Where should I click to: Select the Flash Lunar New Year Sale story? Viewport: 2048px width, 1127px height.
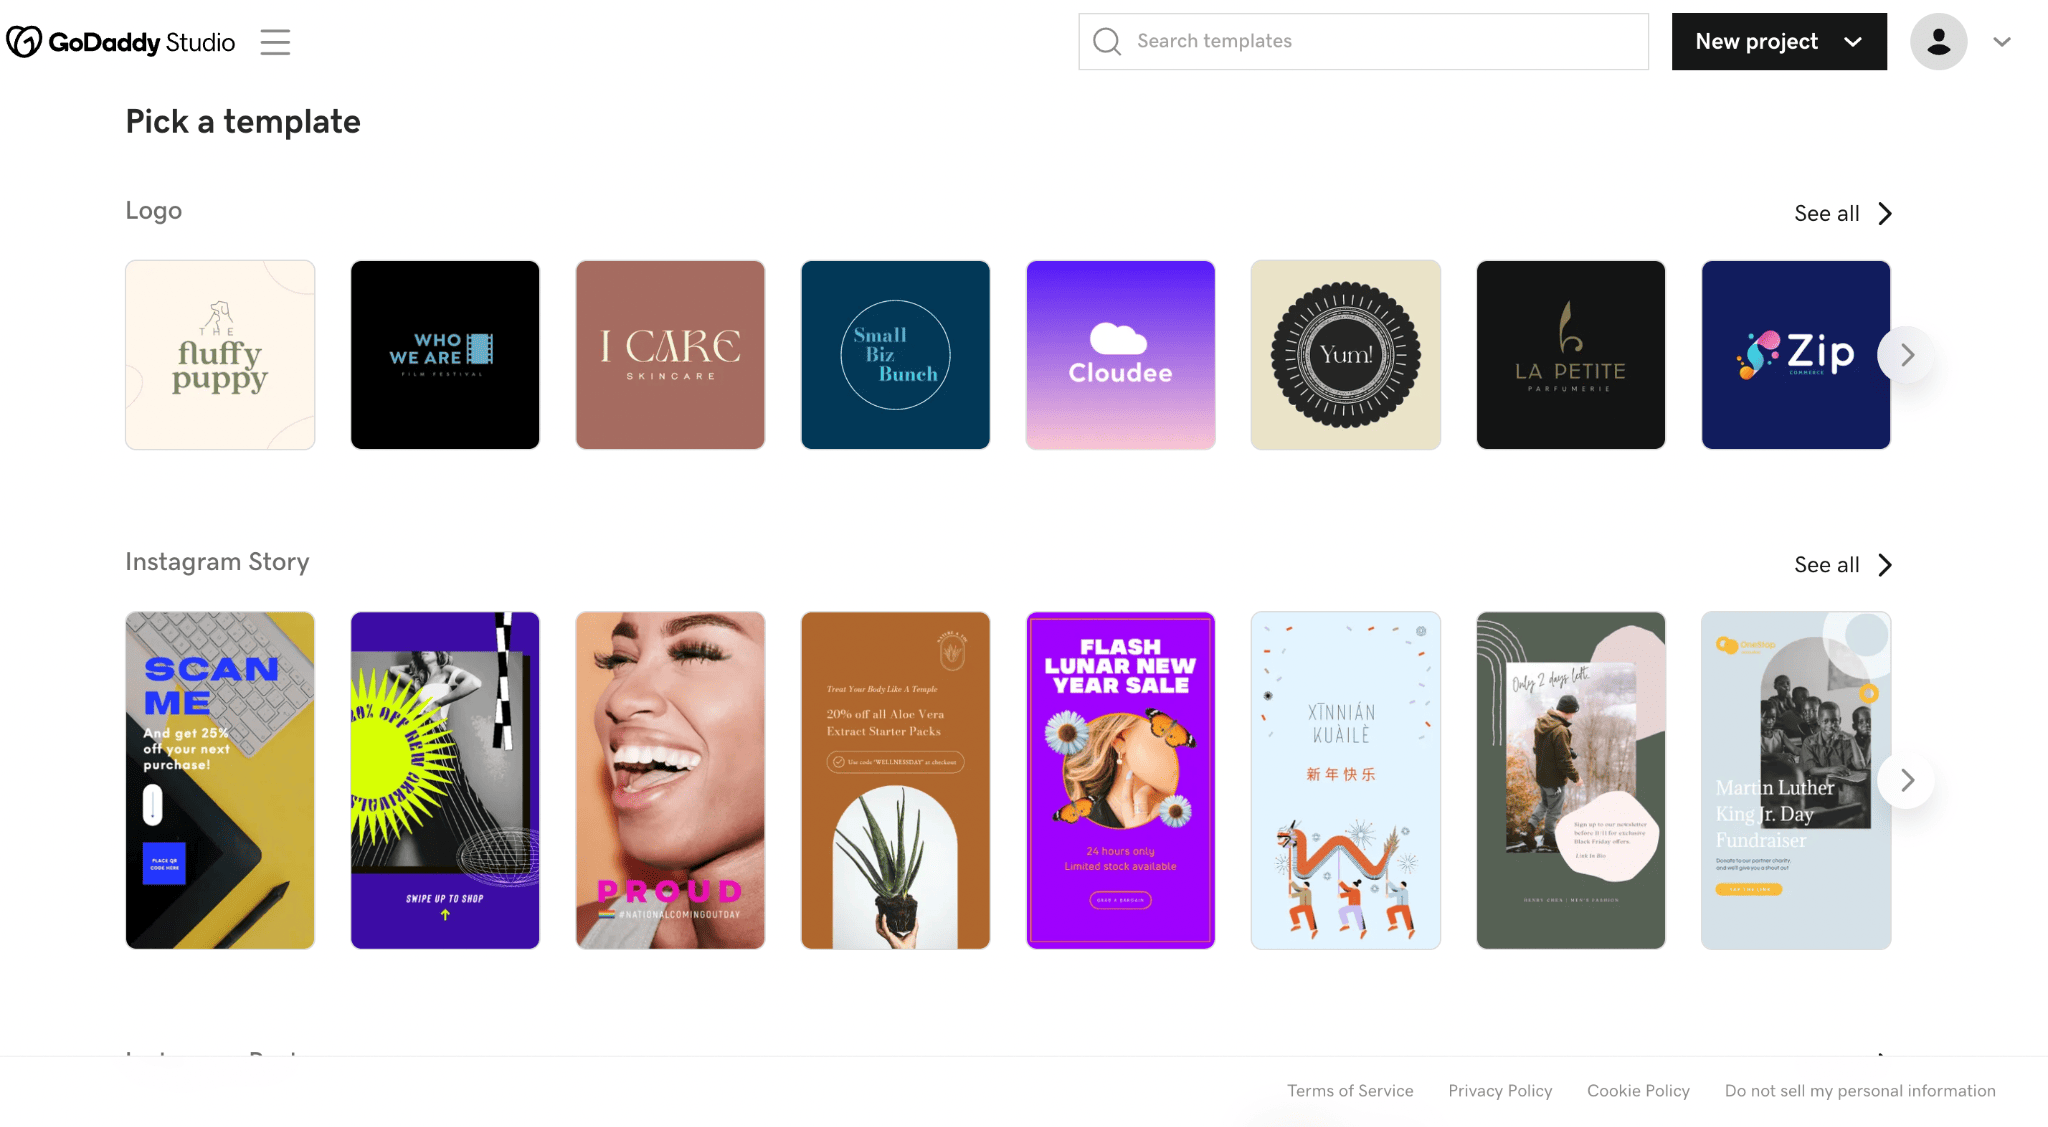pyautogui.click(x=1118, y=780)
